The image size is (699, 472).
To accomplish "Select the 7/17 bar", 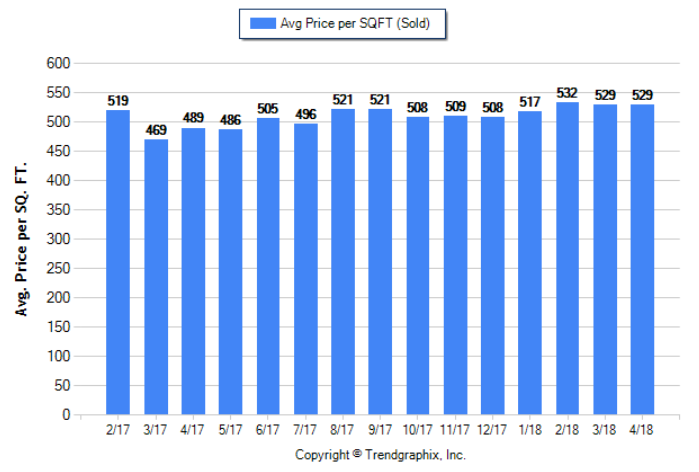I will [306, 269].
